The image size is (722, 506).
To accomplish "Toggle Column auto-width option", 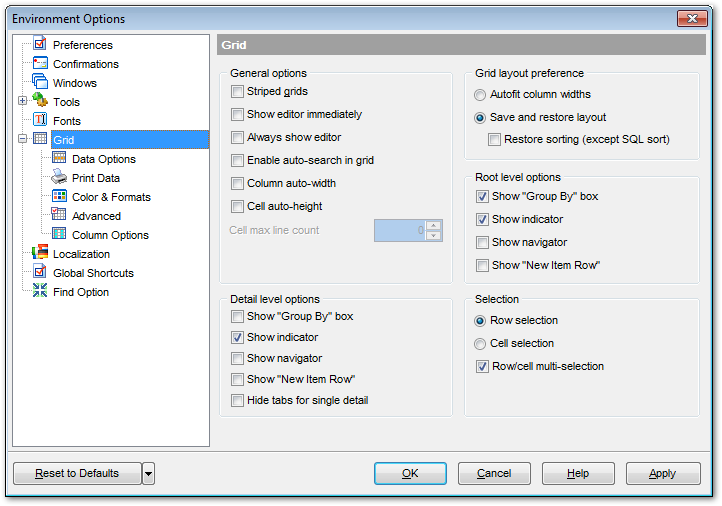I will click(237, 184).
